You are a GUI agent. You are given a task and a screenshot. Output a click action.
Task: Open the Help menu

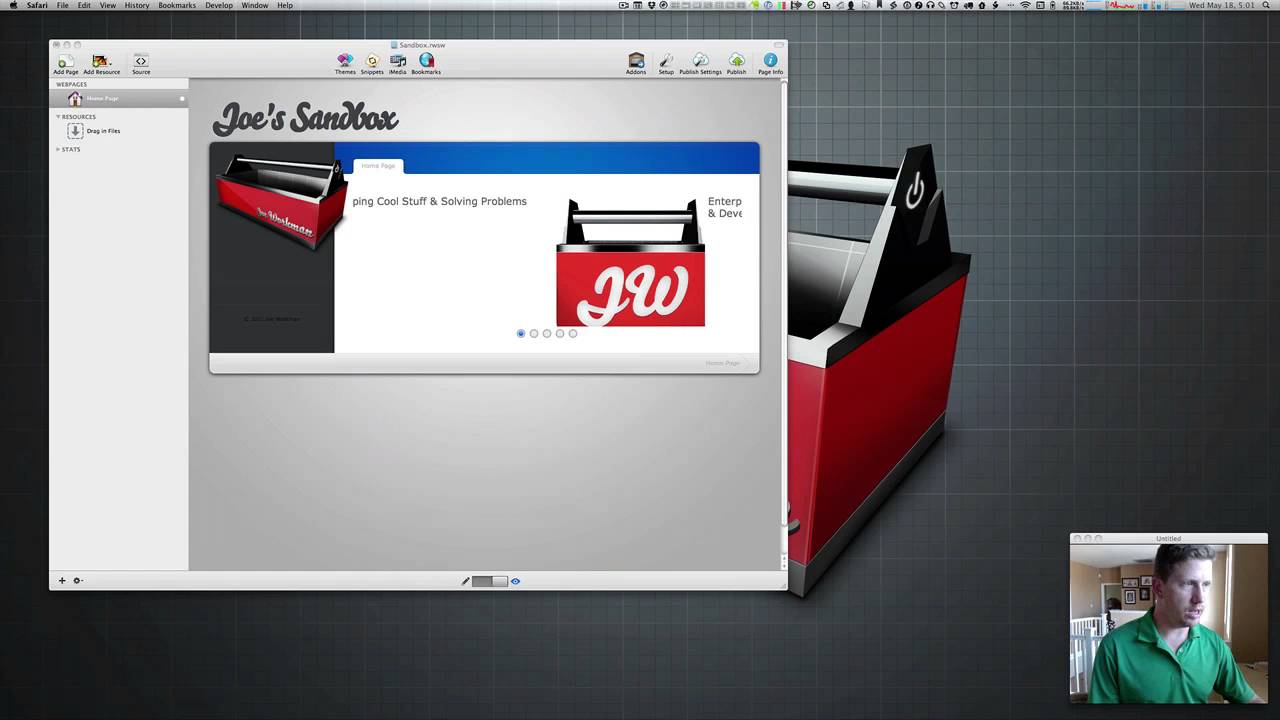285,5
